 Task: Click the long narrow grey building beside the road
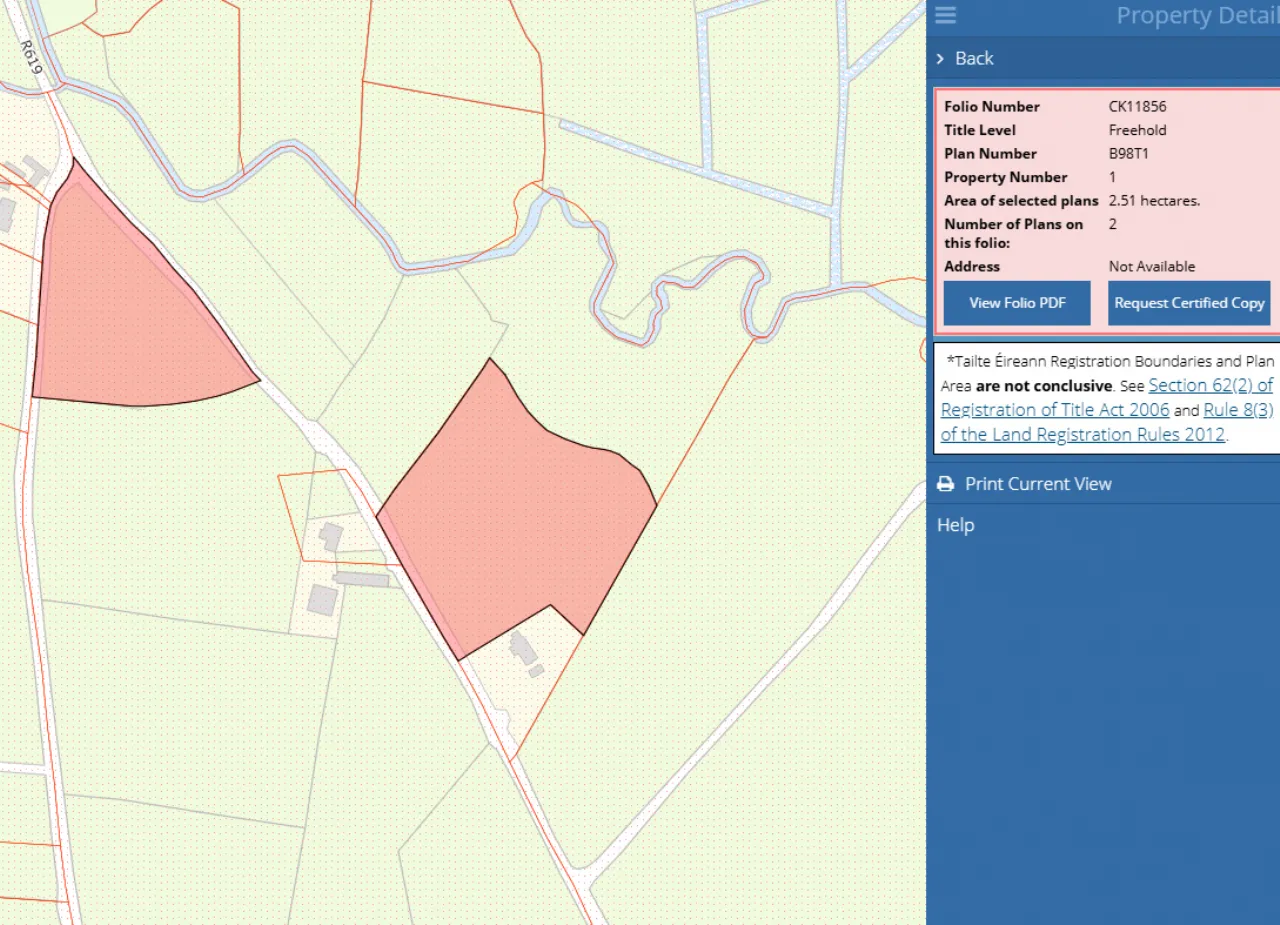pyautogui.click(x=361, y=579)
